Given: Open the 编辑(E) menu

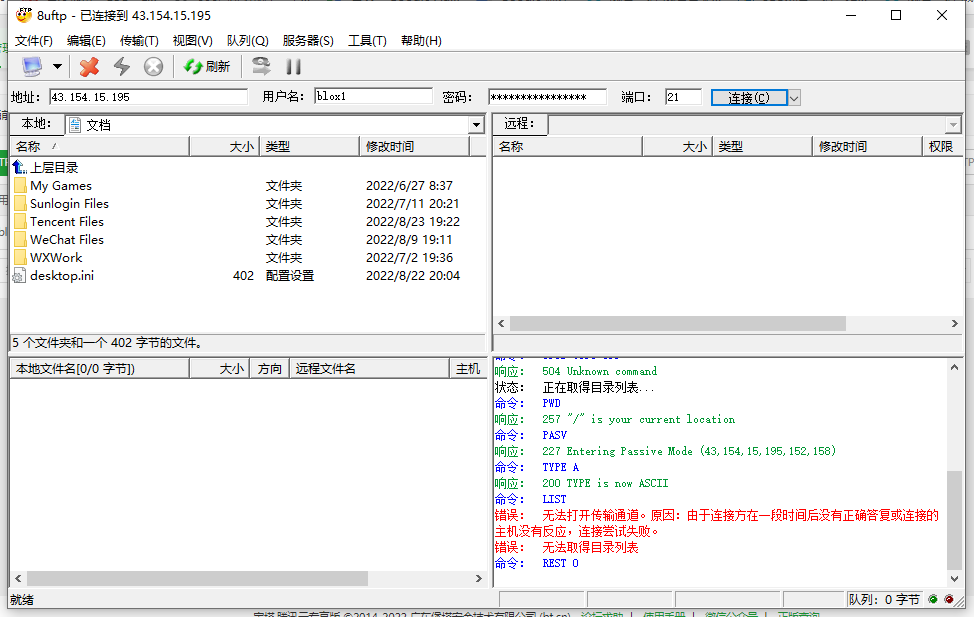Looking at the screenshot, I should [86, 40].
